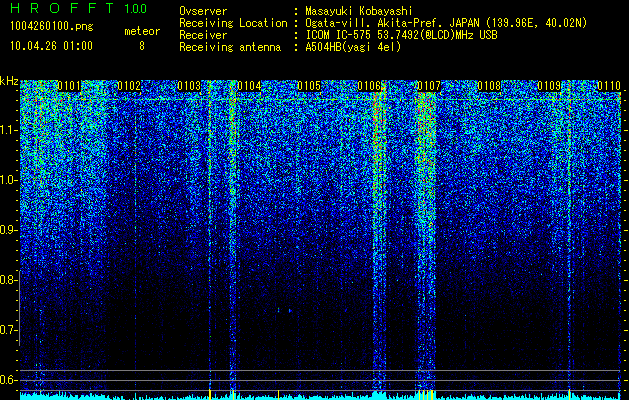
Task: Click the meteor count value 8
Action: coord(142,46)
